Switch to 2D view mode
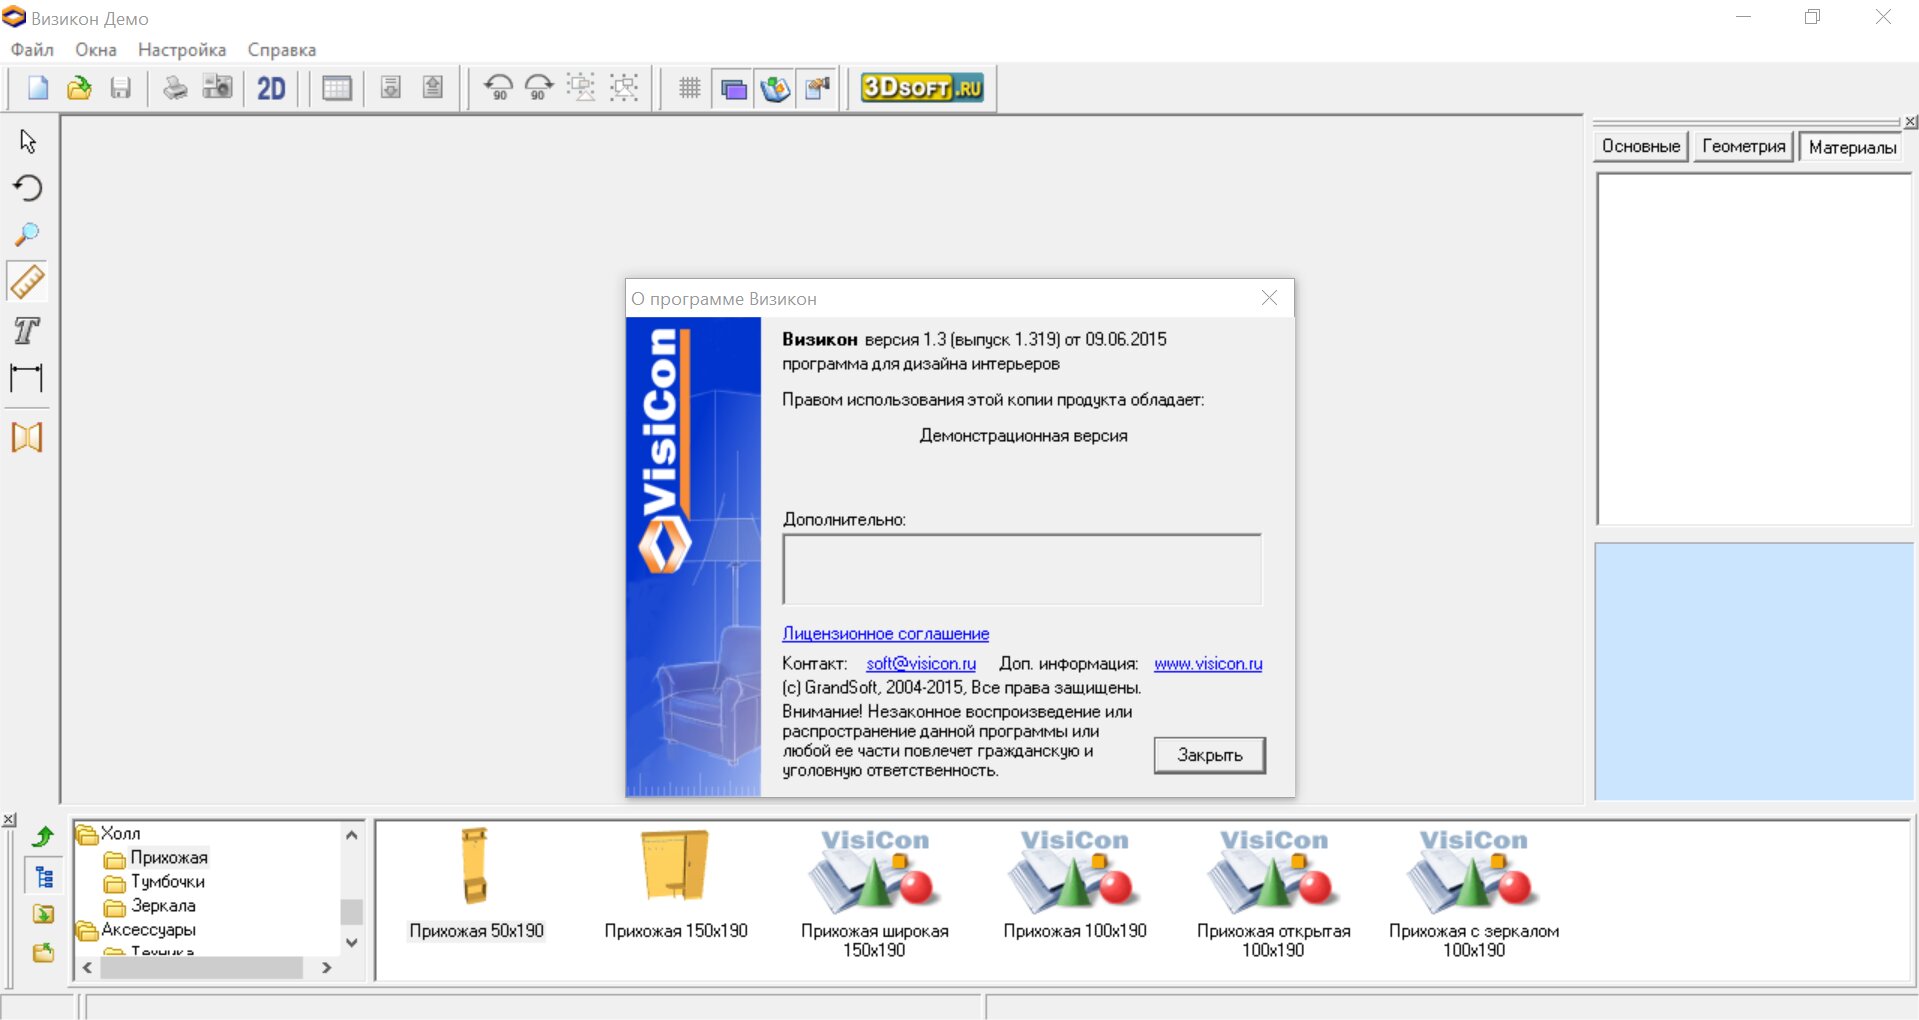 tap(271, 89)
